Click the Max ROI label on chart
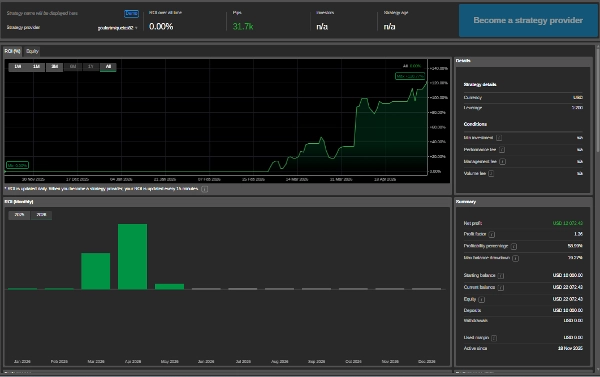Viewport: 600px width, 377px height. [x=410, y=76]
